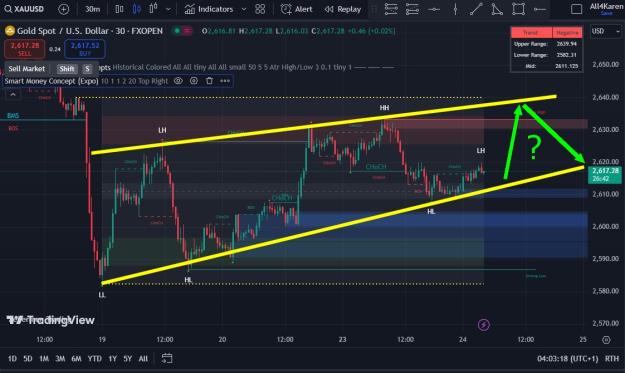Click the 2,650.00 price scale label

[x=605, y=65]
